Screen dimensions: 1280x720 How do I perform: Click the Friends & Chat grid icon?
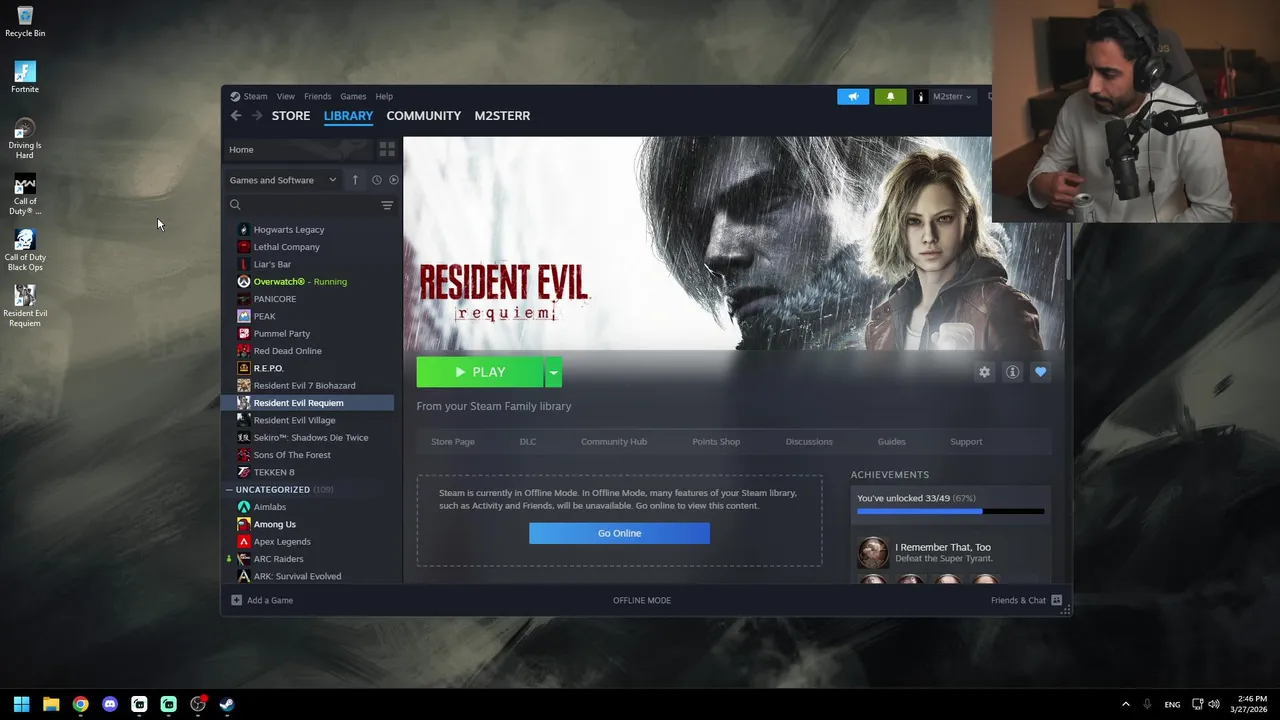[1056, 600]
